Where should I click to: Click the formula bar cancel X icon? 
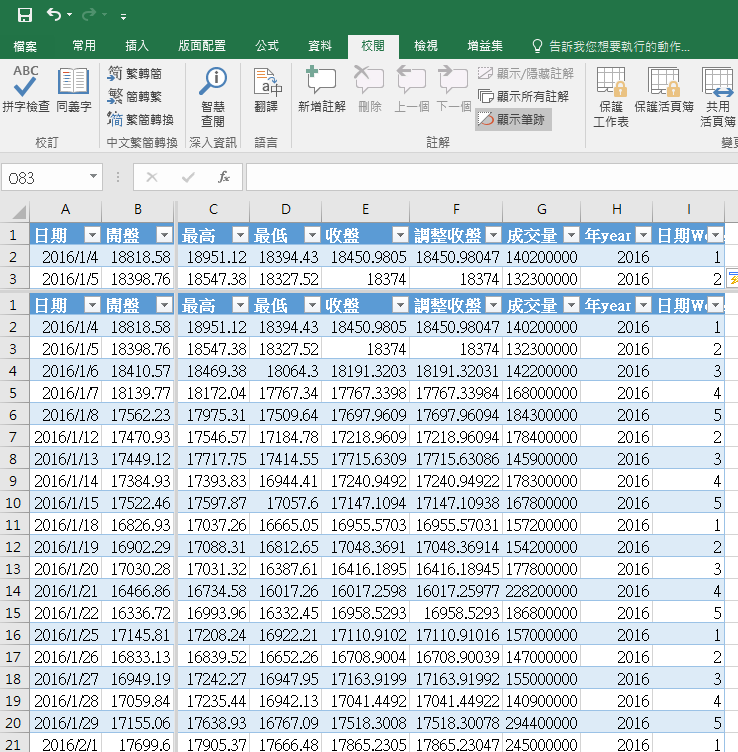152,177
